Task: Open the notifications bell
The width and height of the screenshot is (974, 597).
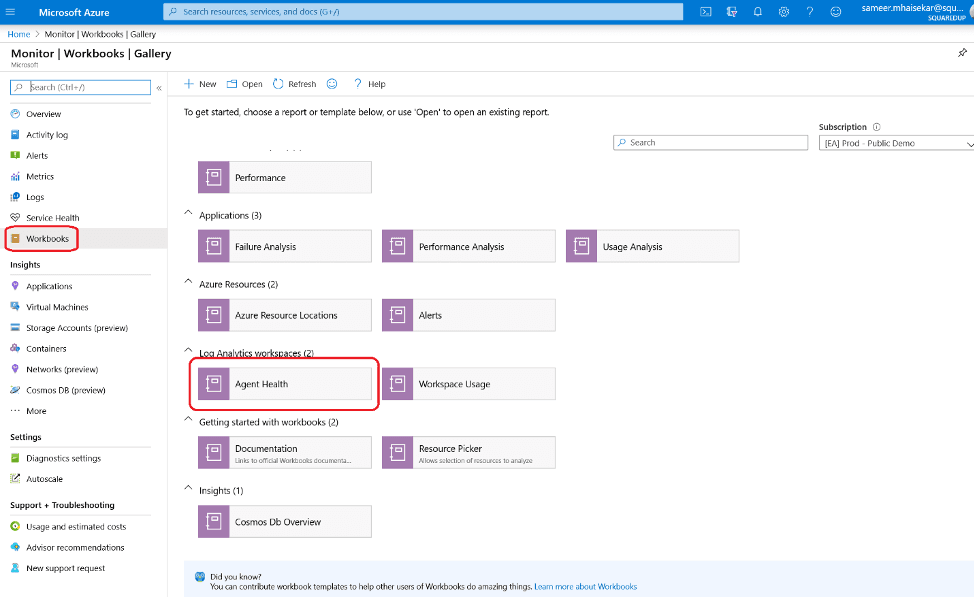Action: pyautogui.click(x=758, y=12)
